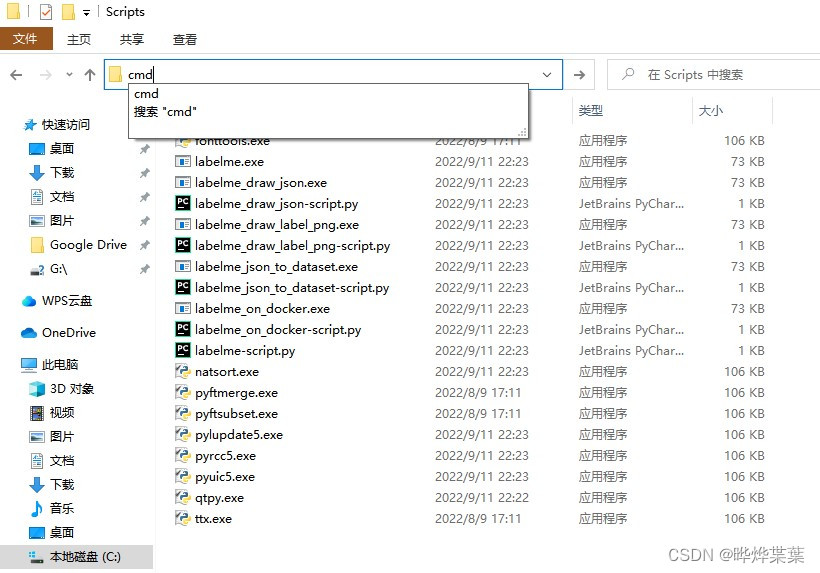Click the labelme_json_to_dataset.exe file name
The image size is (820, 573).
276,267
